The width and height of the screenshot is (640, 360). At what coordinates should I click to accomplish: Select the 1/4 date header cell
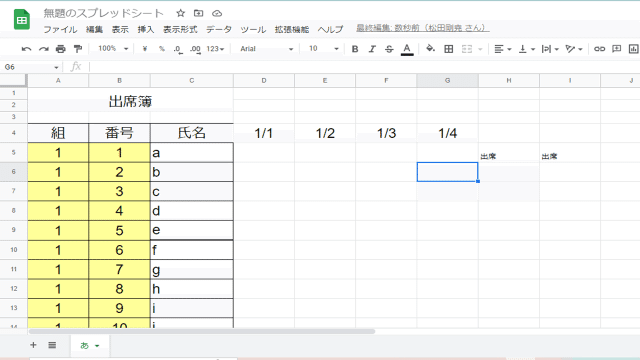pos(447,133)
